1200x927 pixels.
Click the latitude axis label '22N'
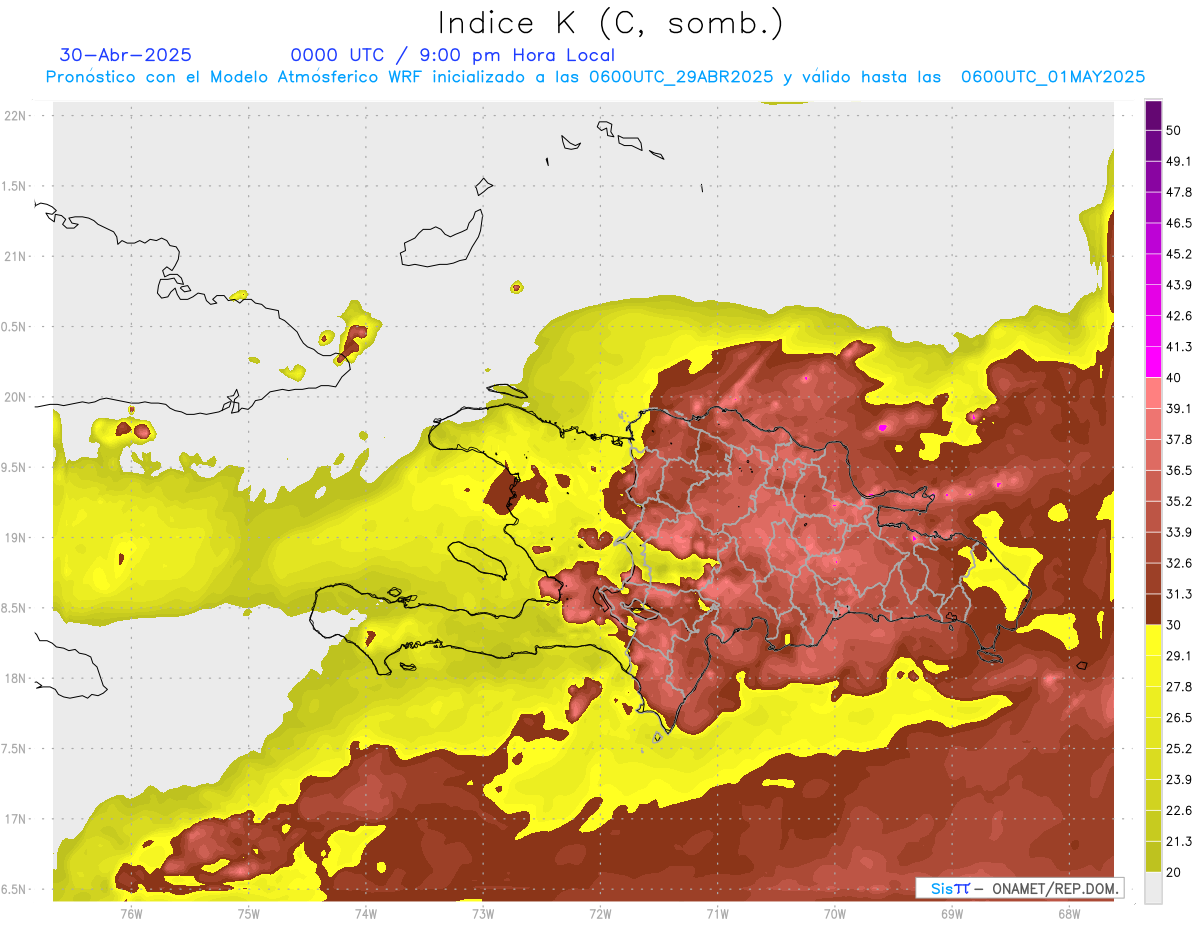[x=17, y=116]
